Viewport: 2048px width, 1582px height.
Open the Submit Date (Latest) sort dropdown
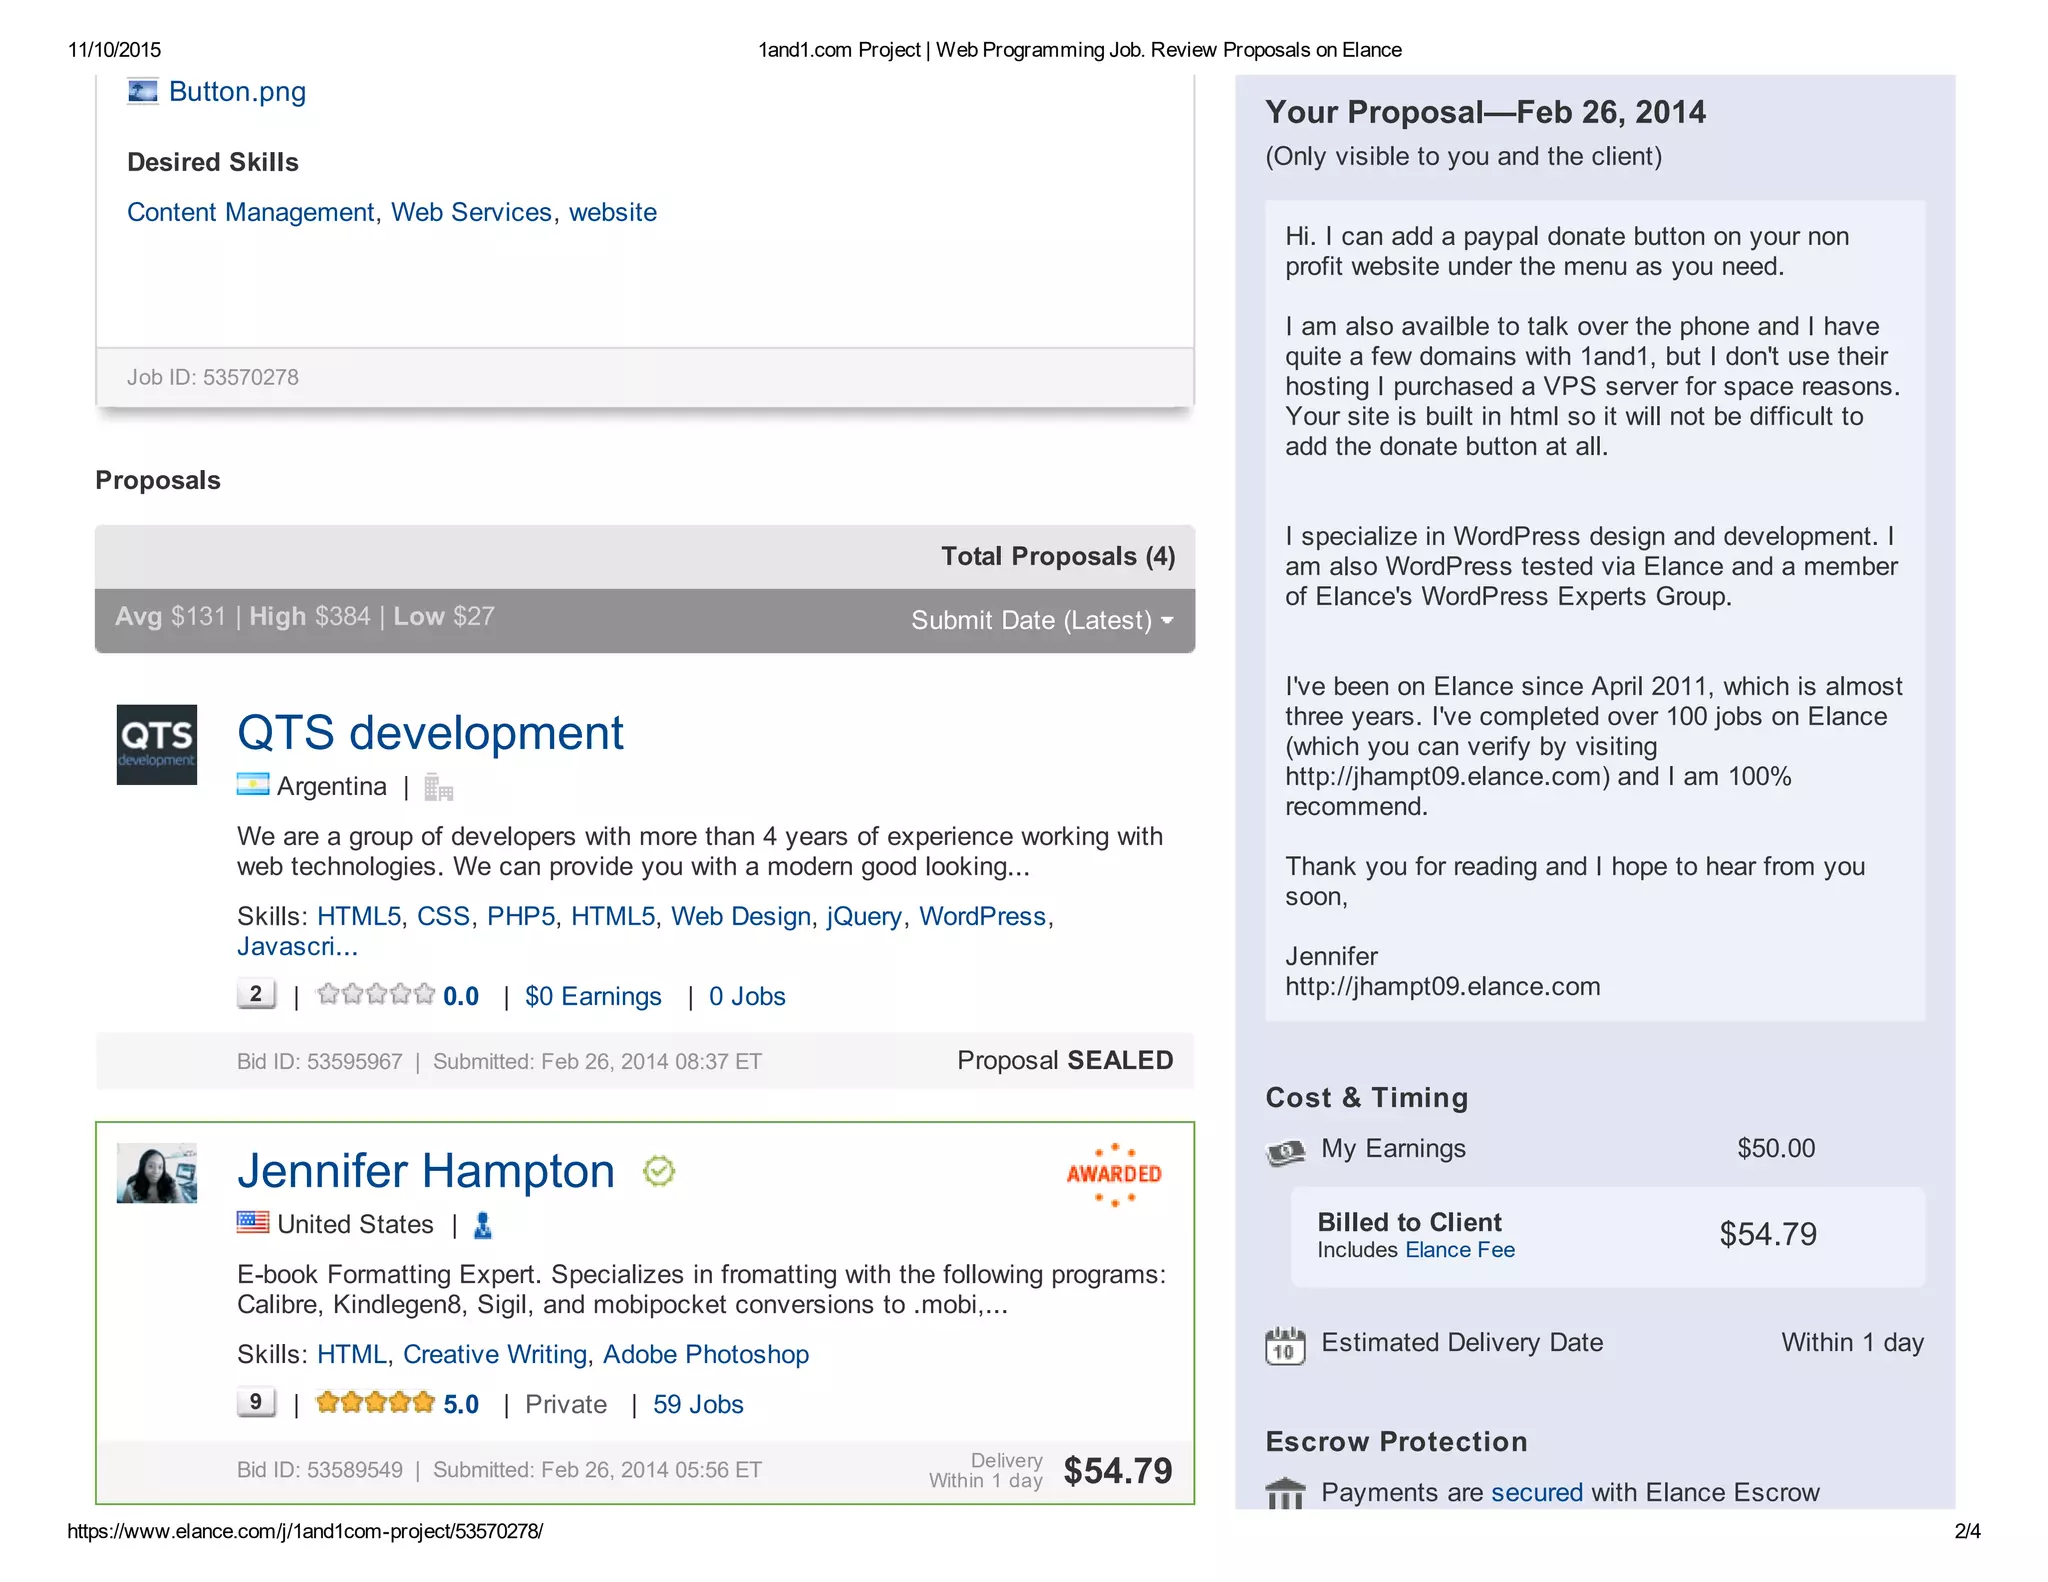(1042, 620)
